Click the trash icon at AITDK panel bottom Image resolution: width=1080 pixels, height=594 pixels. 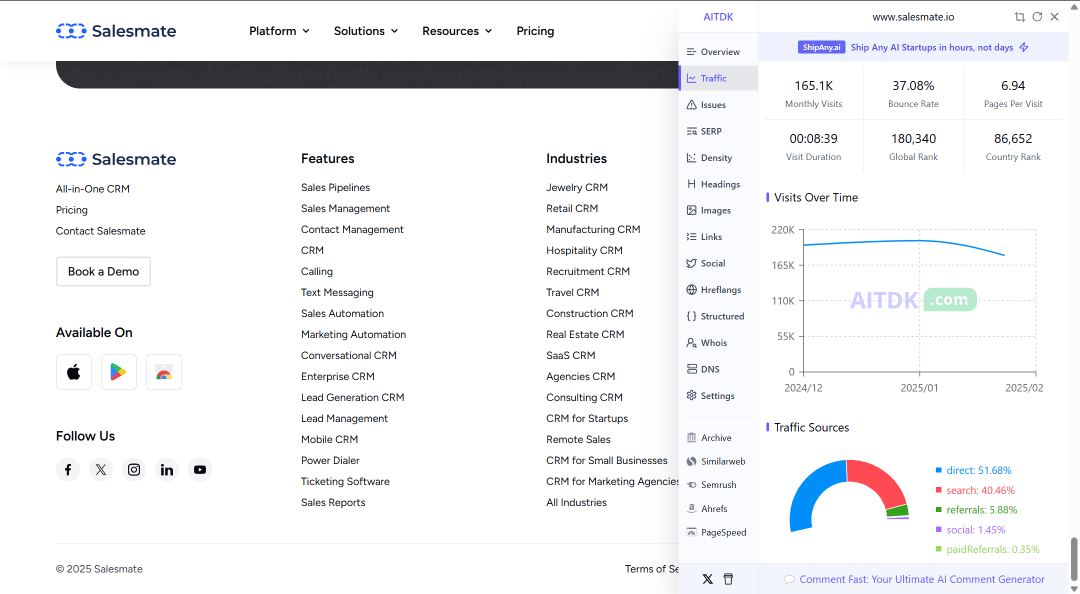[728, 580]
